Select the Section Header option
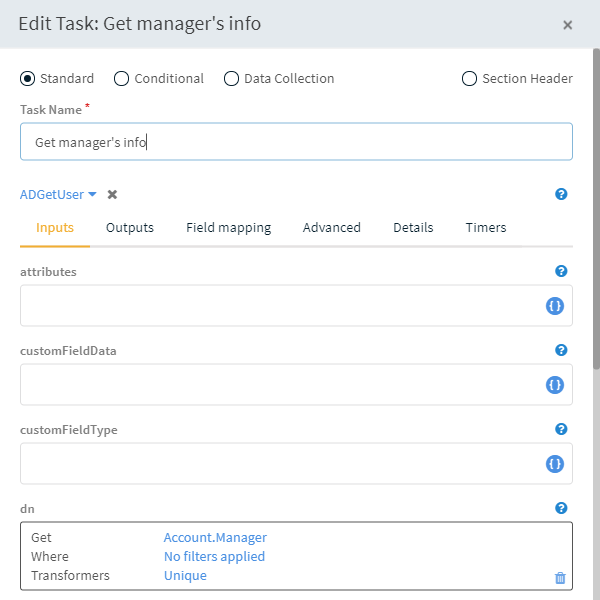600x600 pixels. pyautogui.click(x=469, y=79)
